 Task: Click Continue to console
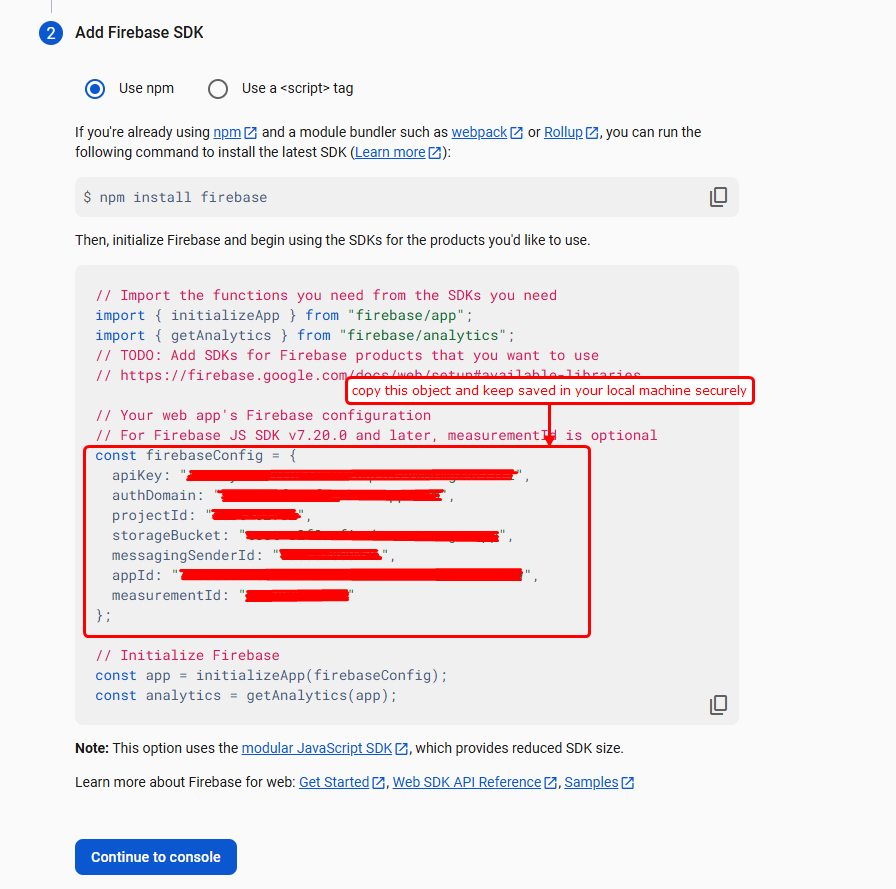pyautogui.click(x=155, y=857)
